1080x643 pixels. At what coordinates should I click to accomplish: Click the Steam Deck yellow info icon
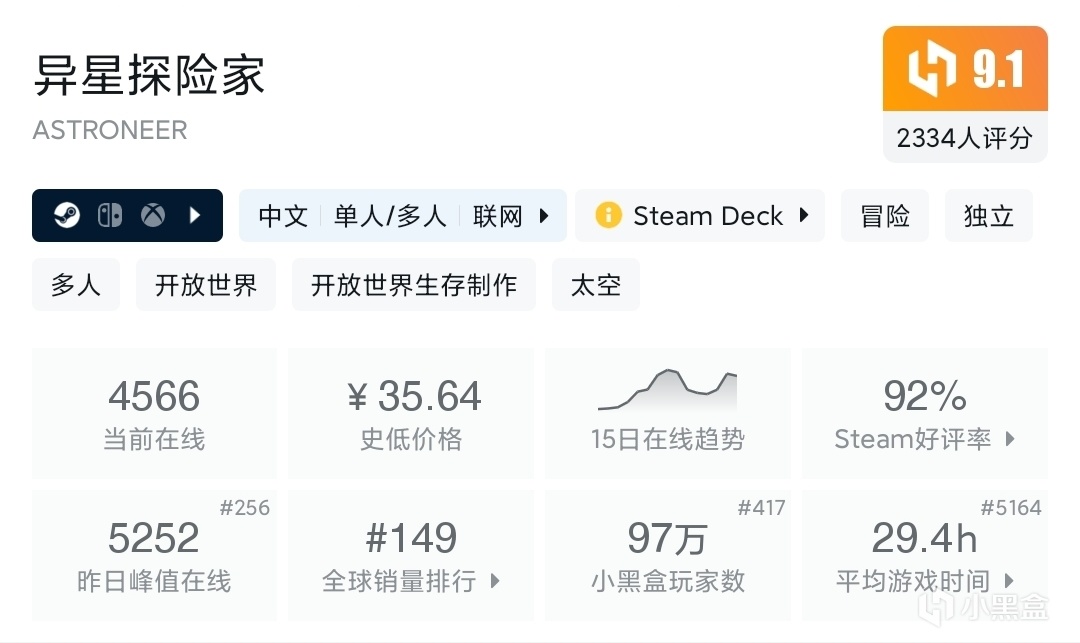(608, 215)
